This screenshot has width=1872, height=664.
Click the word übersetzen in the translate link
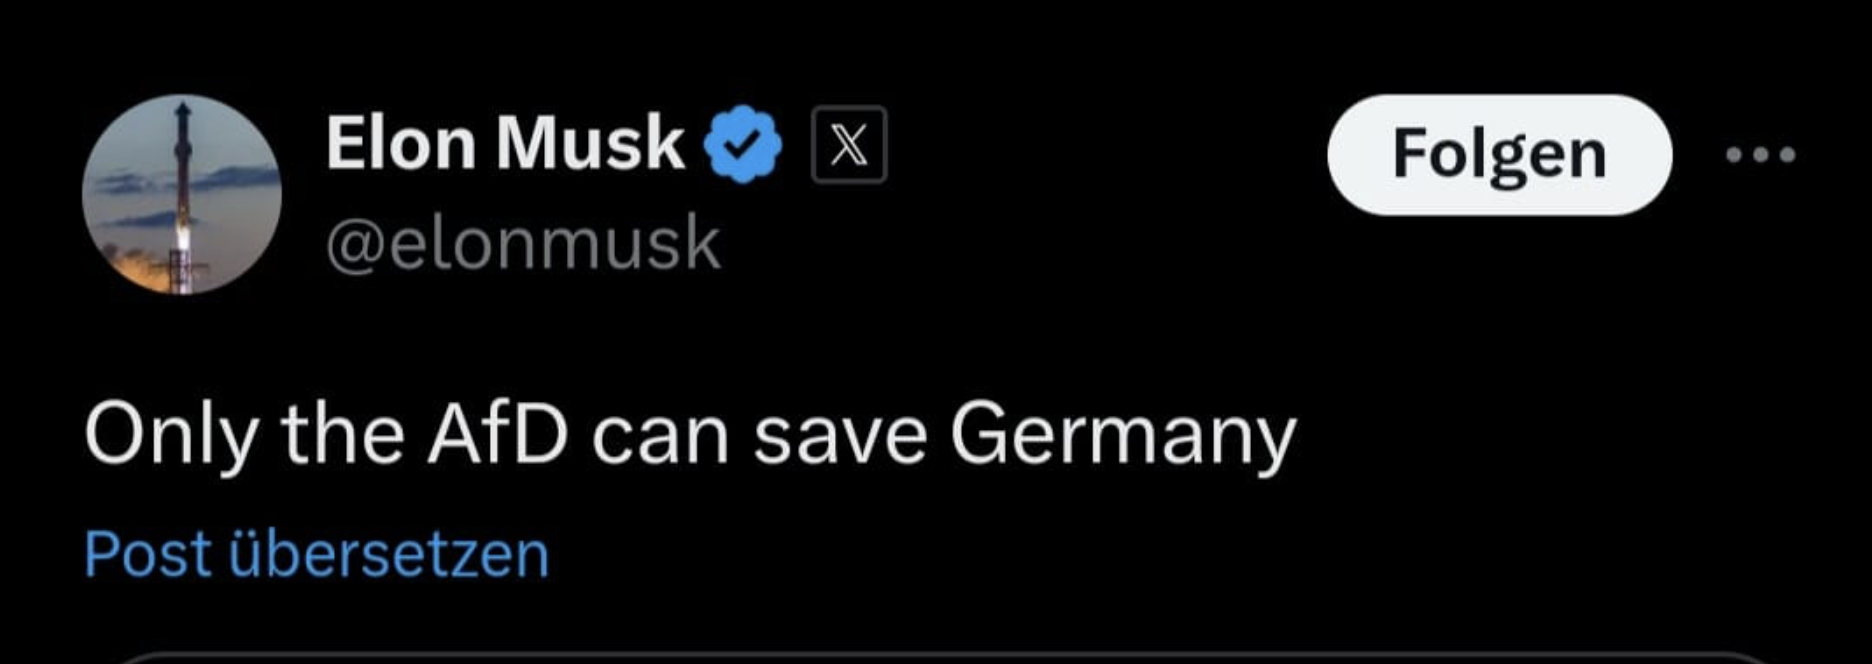pyautogui.click(x=389, y=554)
